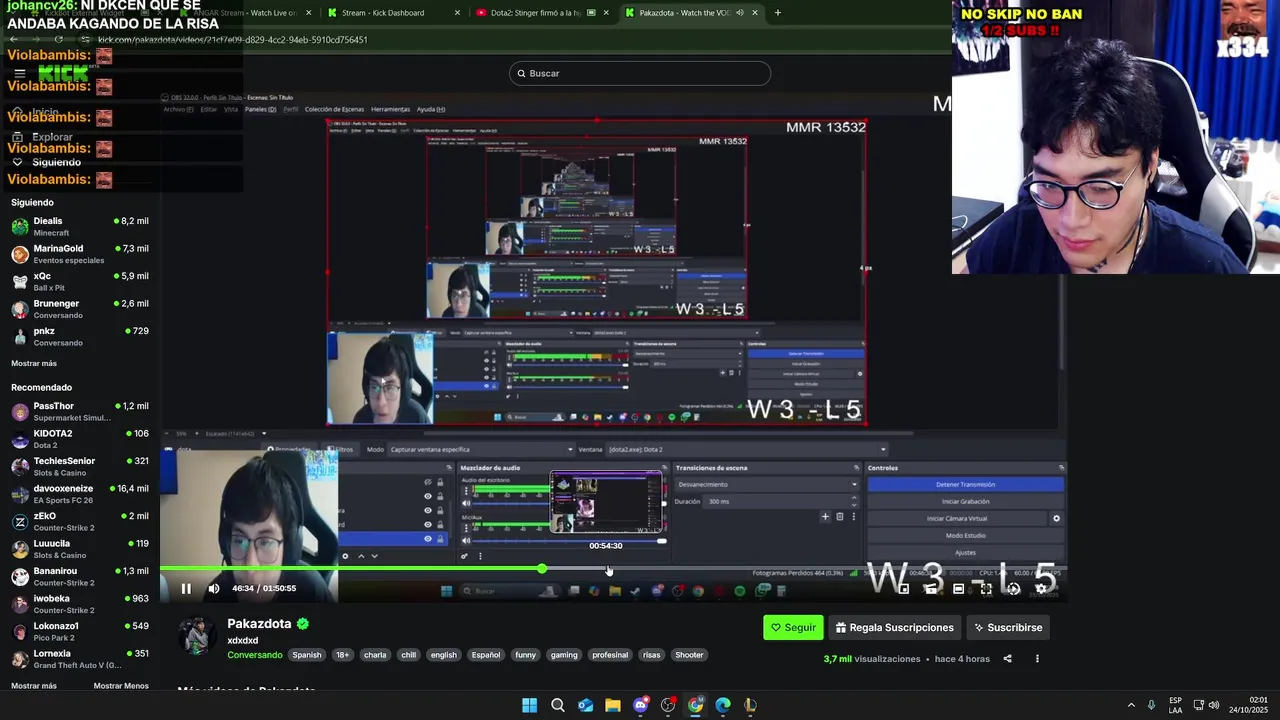The image size is (1280, 720).
Task: Open Windows taskbar search
Action: pyautogui.click(x=558, y=705)
